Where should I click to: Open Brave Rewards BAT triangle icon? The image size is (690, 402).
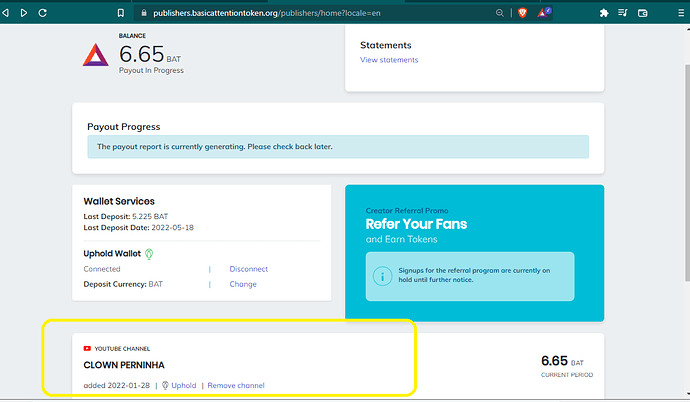click(x=544, y=13)
